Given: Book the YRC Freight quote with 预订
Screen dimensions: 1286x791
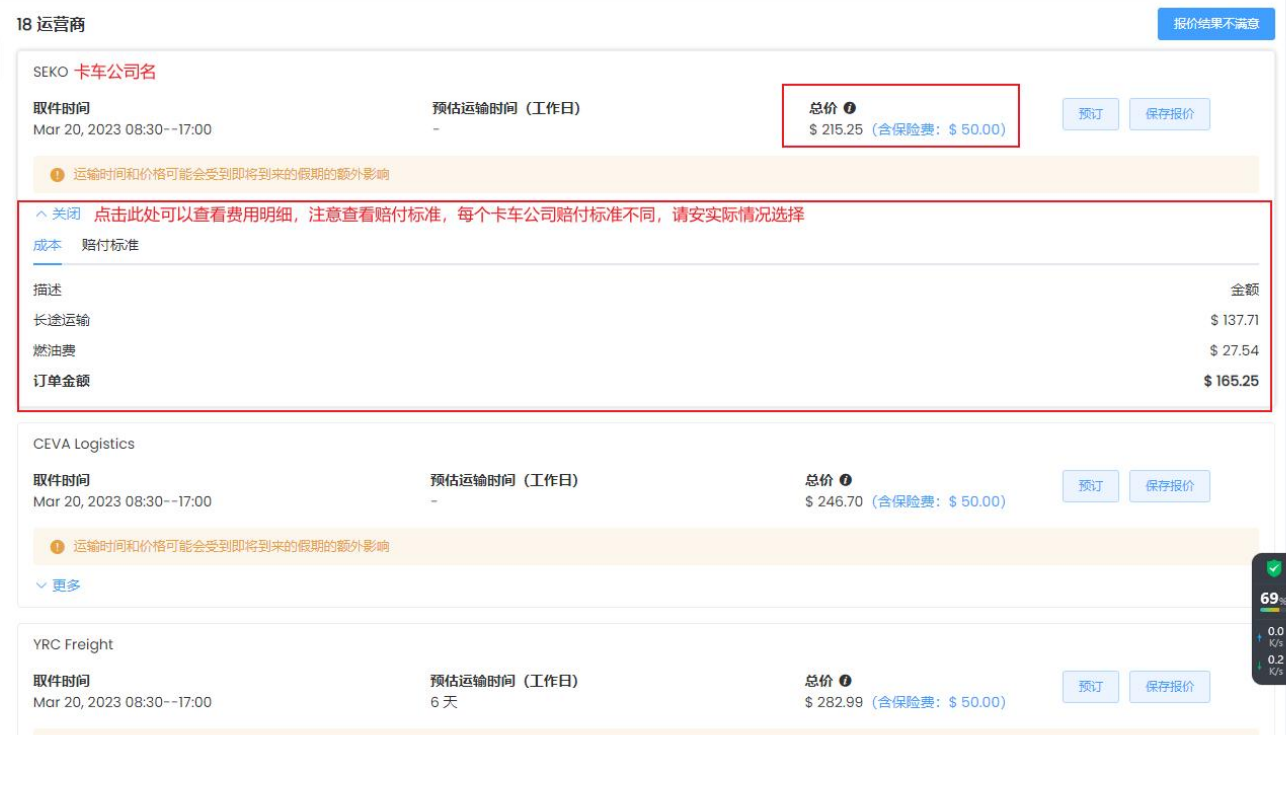Looking at the screenshot, I should point(1090,687).
